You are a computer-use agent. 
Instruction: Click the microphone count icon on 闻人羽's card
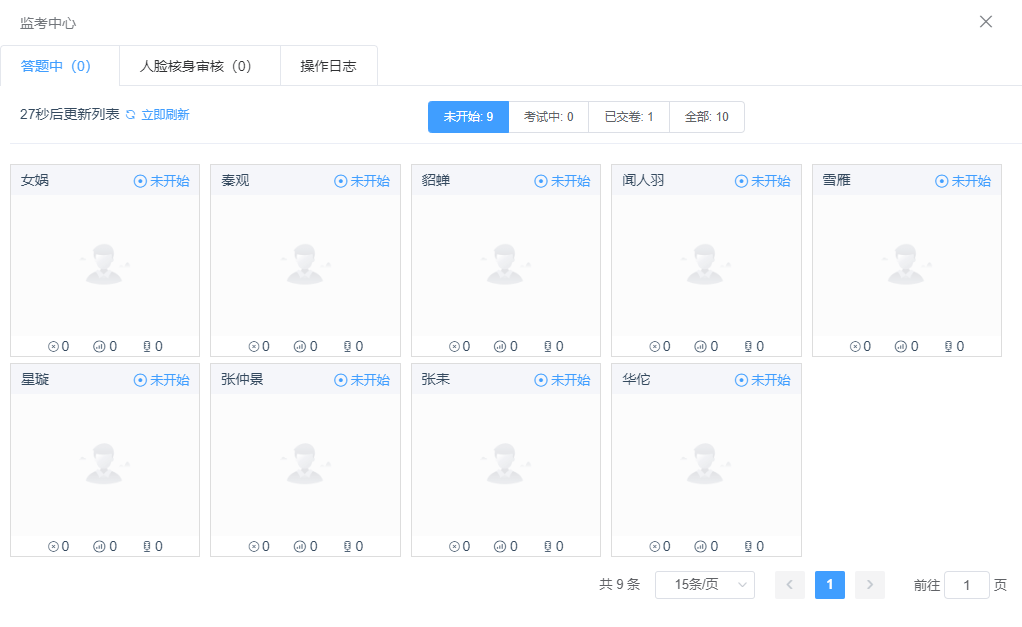(748, 347)
